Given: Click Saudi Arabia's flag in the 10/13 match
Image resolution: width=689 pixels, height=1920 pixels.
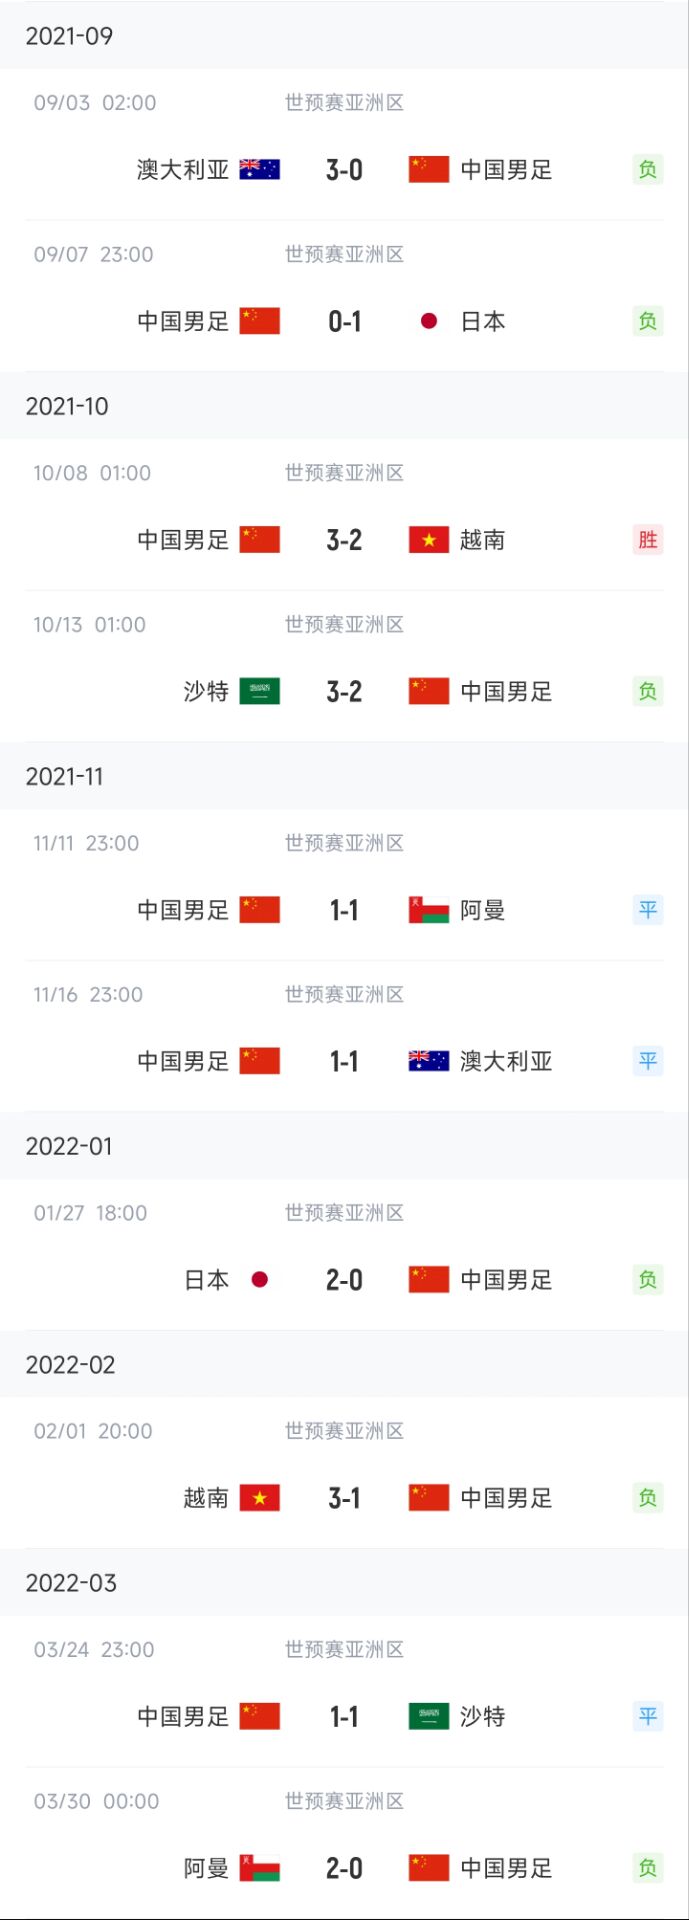Looking at the screenshot, I should pyautogui.click(x=260, y=691).
